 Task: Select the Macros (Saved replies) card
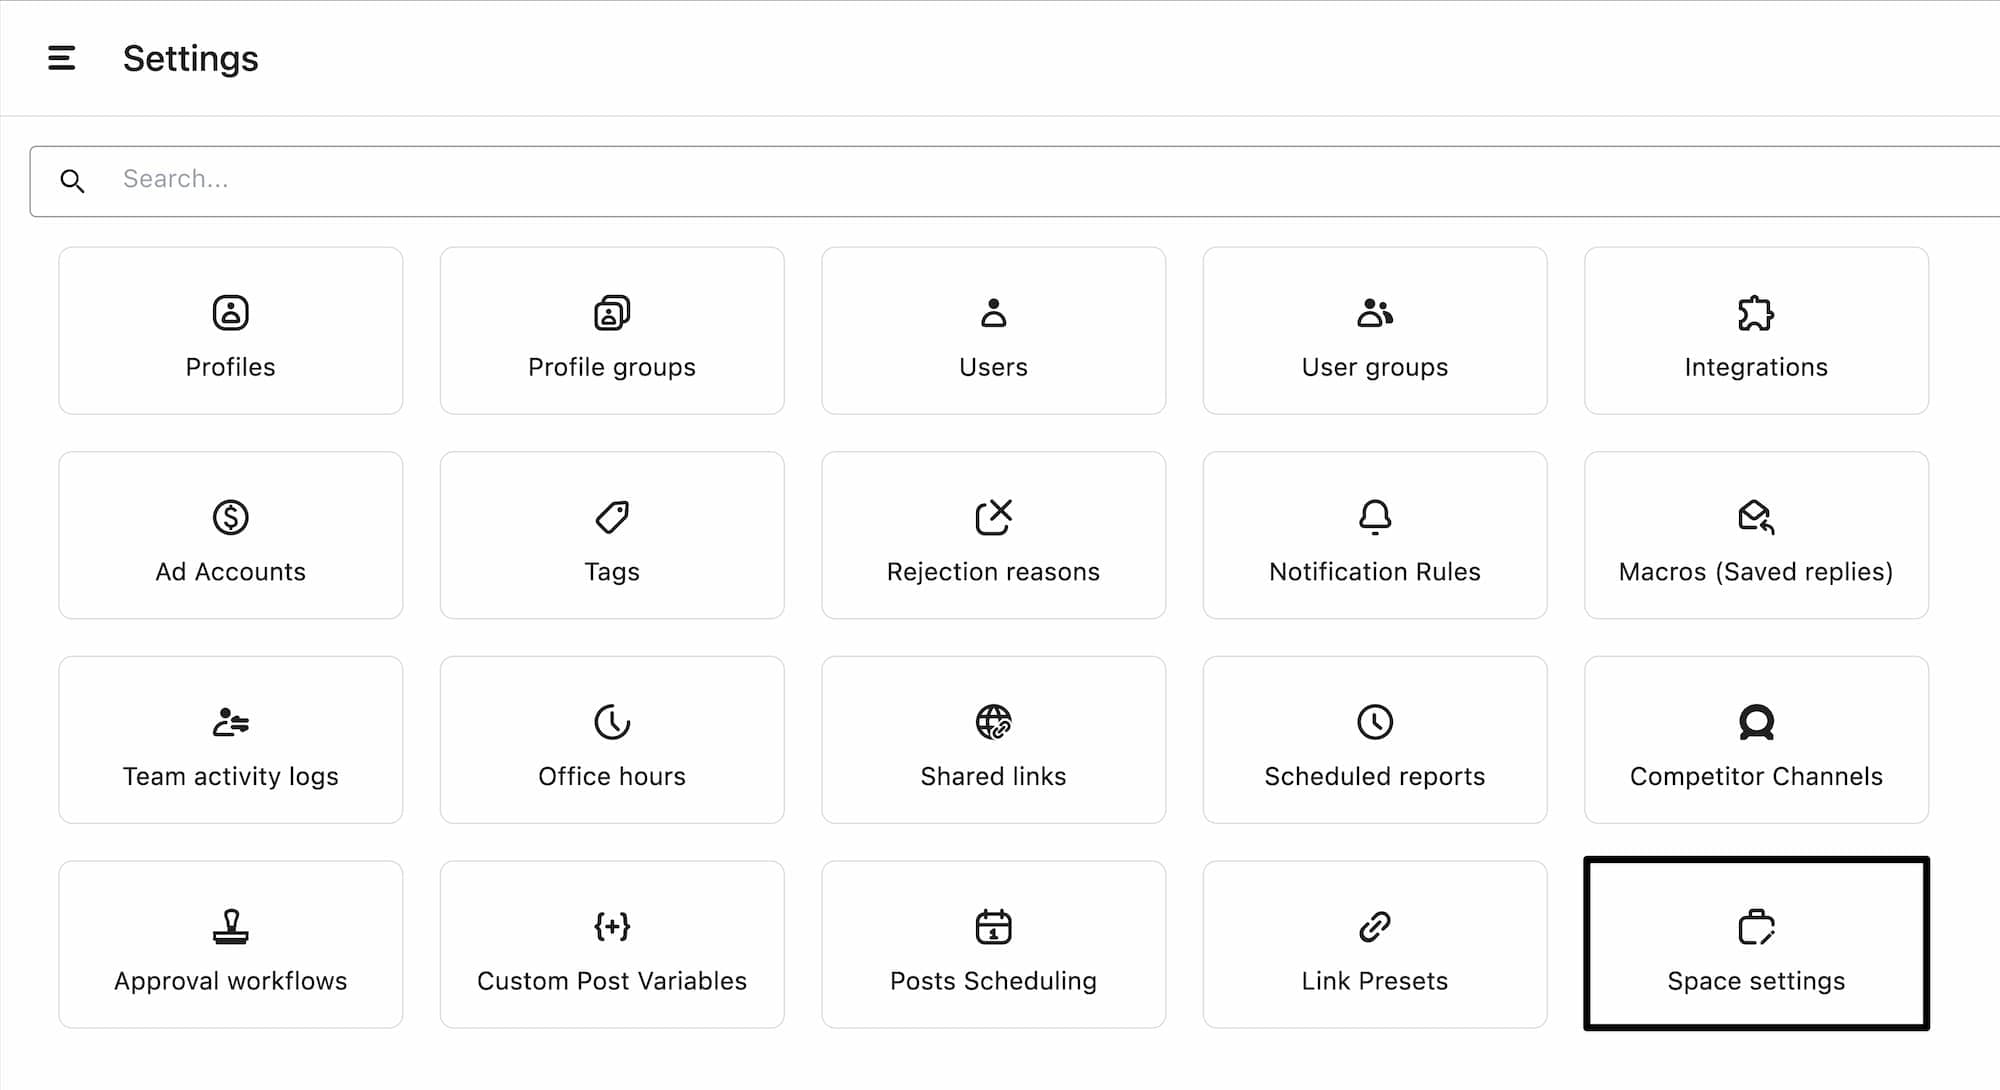(1755, 535)
